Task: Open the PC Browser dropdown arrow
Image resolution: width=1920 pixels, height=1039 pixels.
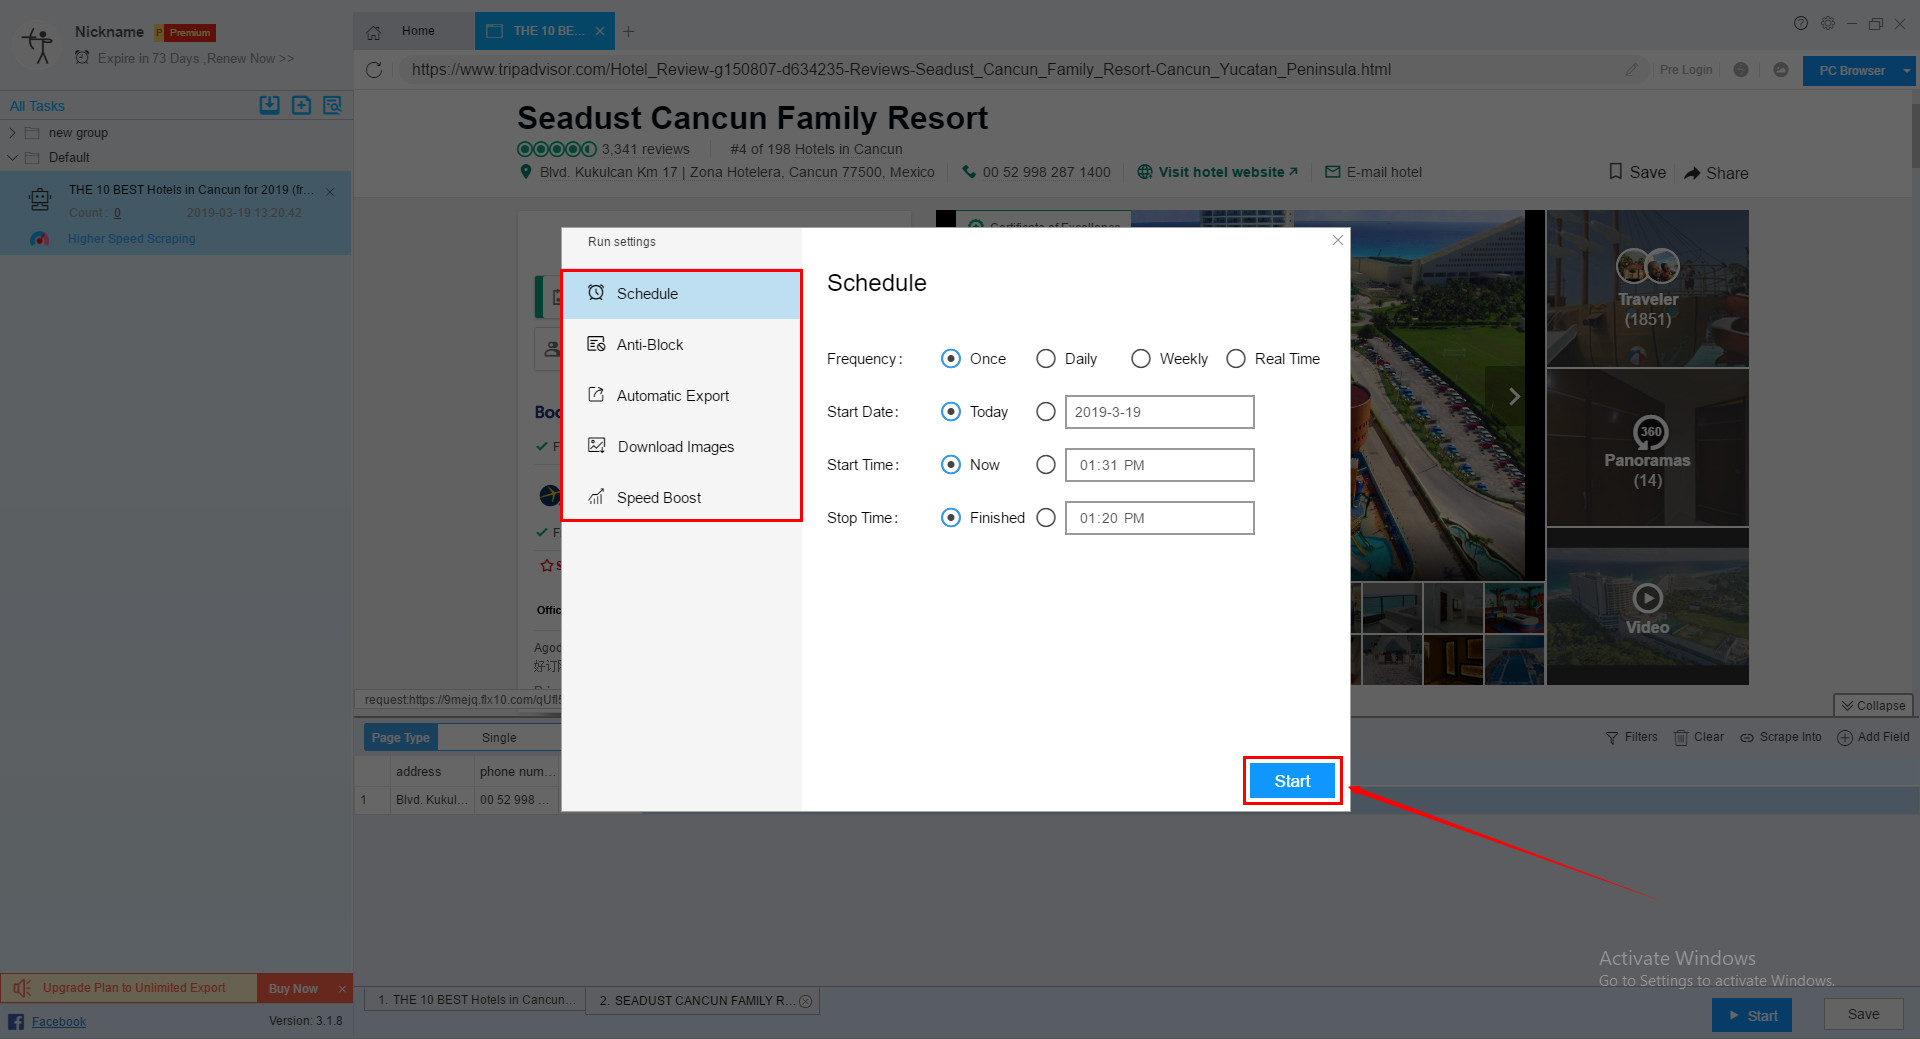Action: pos(1907,71)
